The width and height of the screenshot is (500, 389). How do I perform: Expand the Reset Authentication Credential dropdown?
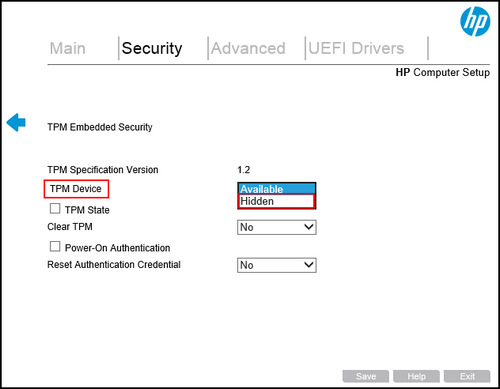tap(277, 265)
